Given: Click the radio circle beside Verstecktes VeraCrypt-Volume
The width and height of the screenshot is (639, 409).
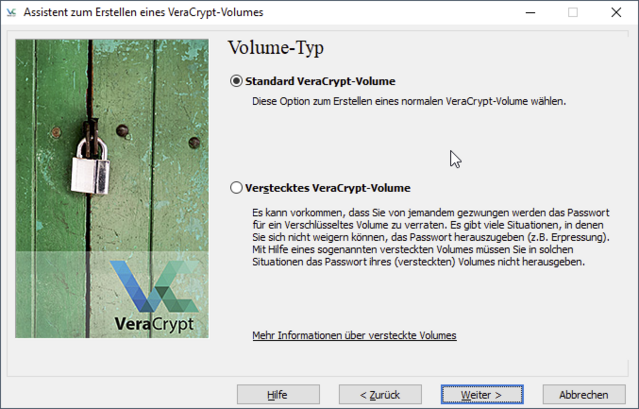Looking at the screenshot, I should click(x=236, y=187).
